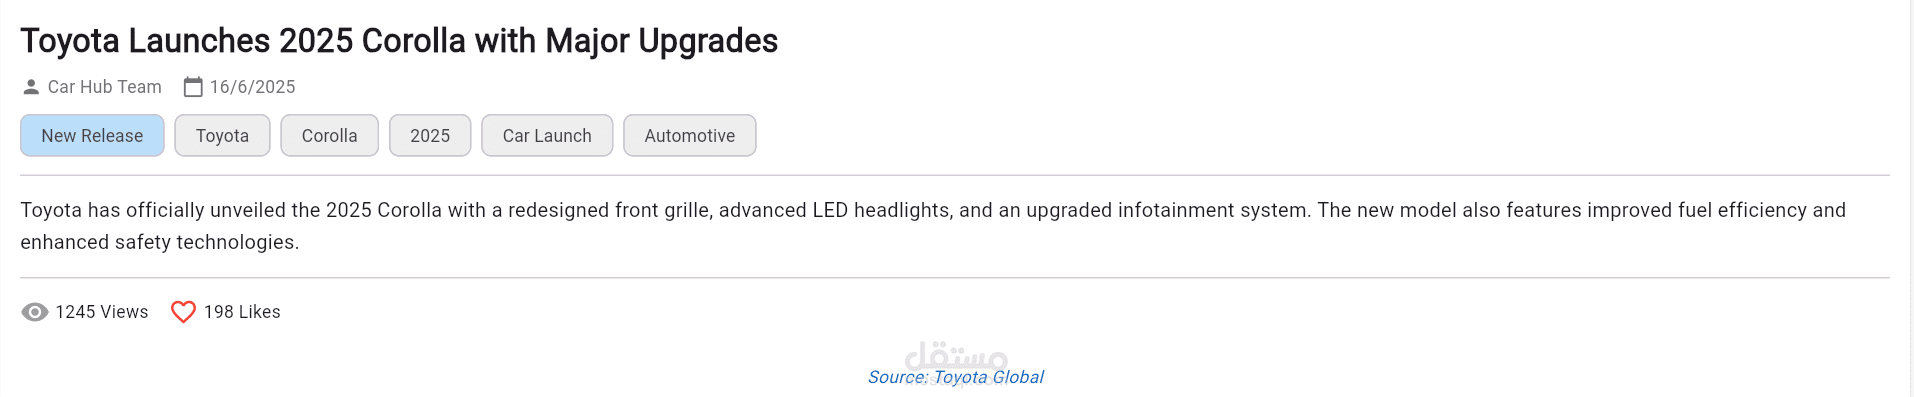Viewport: 1914px width, 397px height.
Task: Open the Toyota Launches 2025 Corolla headline
Action: (399, 41)
